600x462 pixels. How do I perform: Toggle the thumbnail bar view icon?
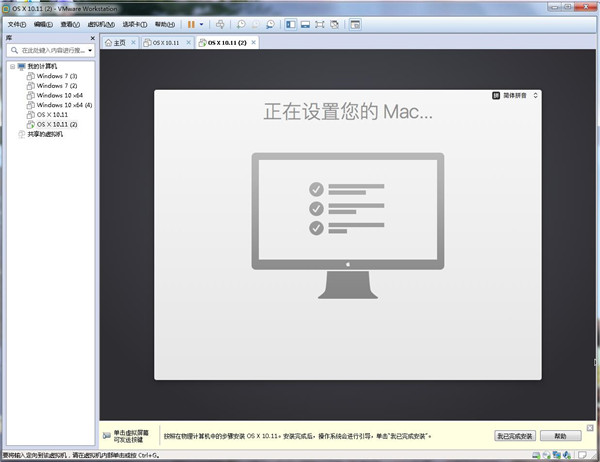(x=305, y=24)
